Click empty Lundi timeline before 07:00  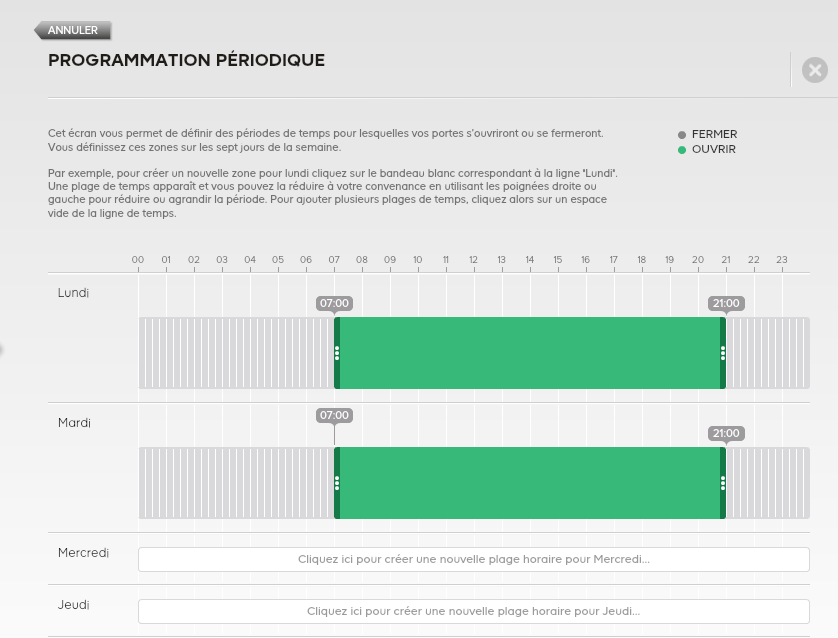[236, 353]
